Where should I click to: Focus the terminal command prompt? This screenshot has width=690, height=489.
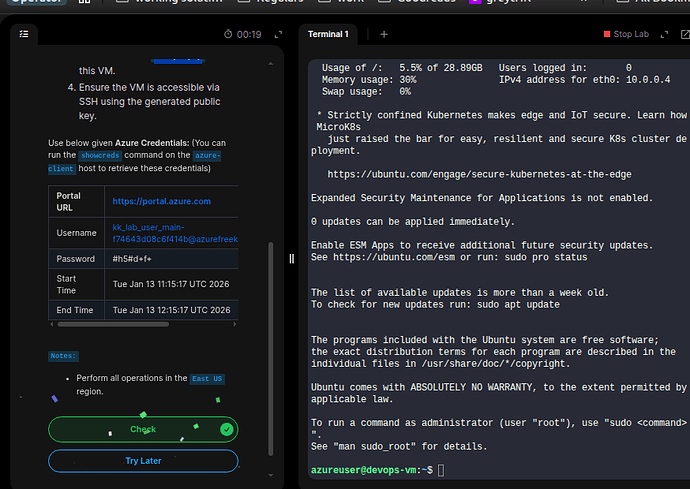pyautogui.click(x=441, y=470)
